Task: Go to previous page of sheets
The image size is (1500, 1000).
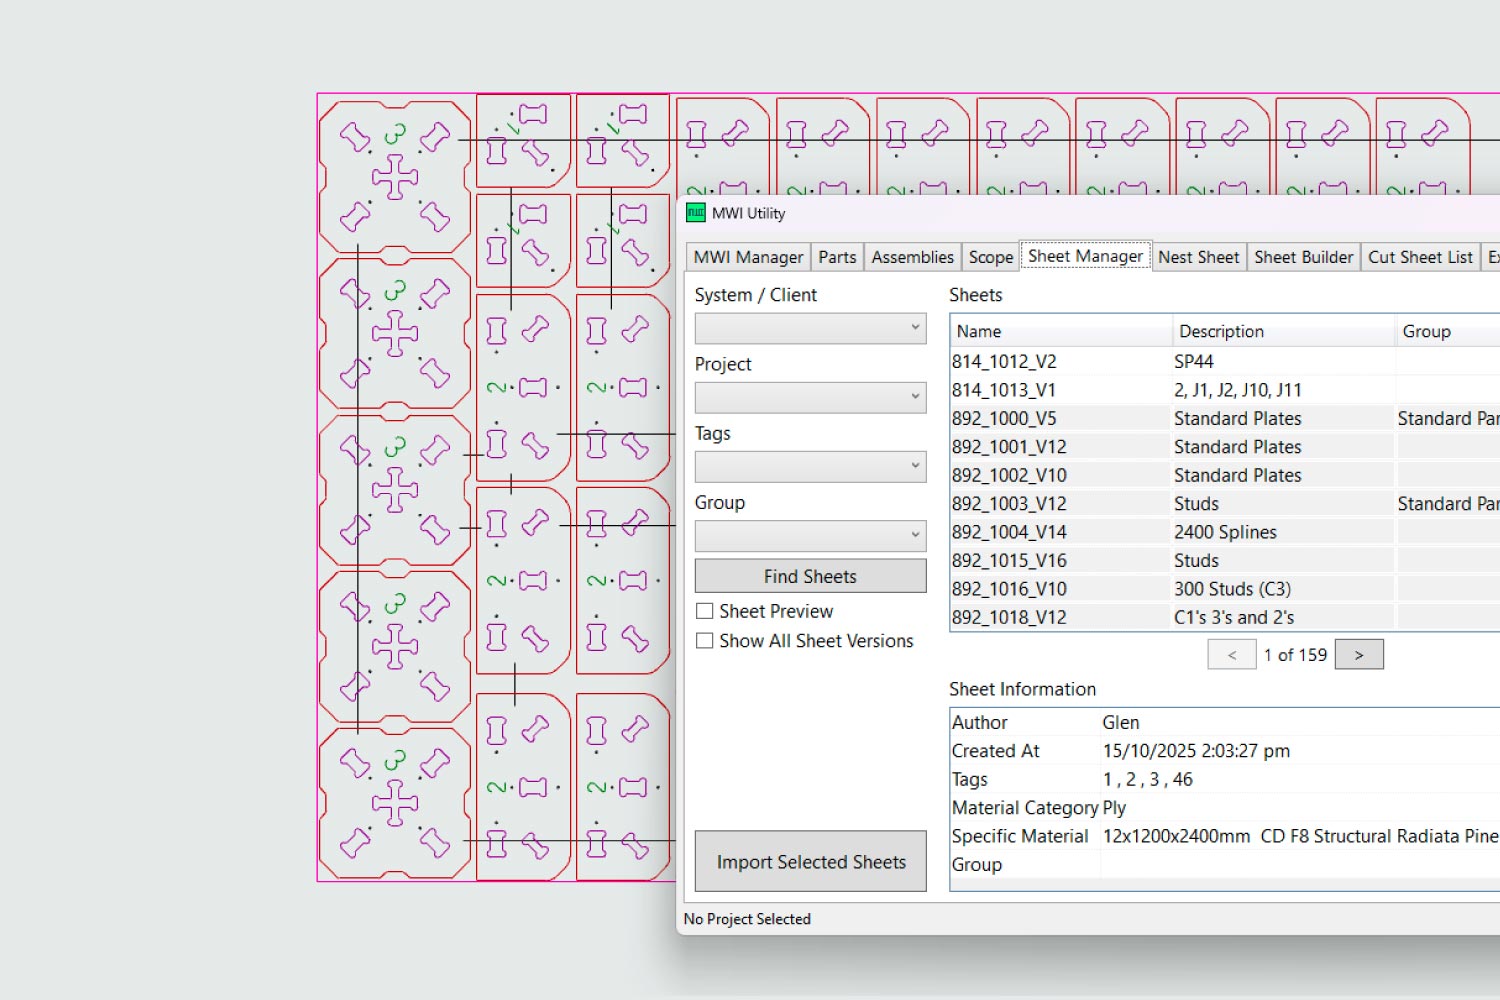Action: pyautogui.click(x=1232, y=654)
